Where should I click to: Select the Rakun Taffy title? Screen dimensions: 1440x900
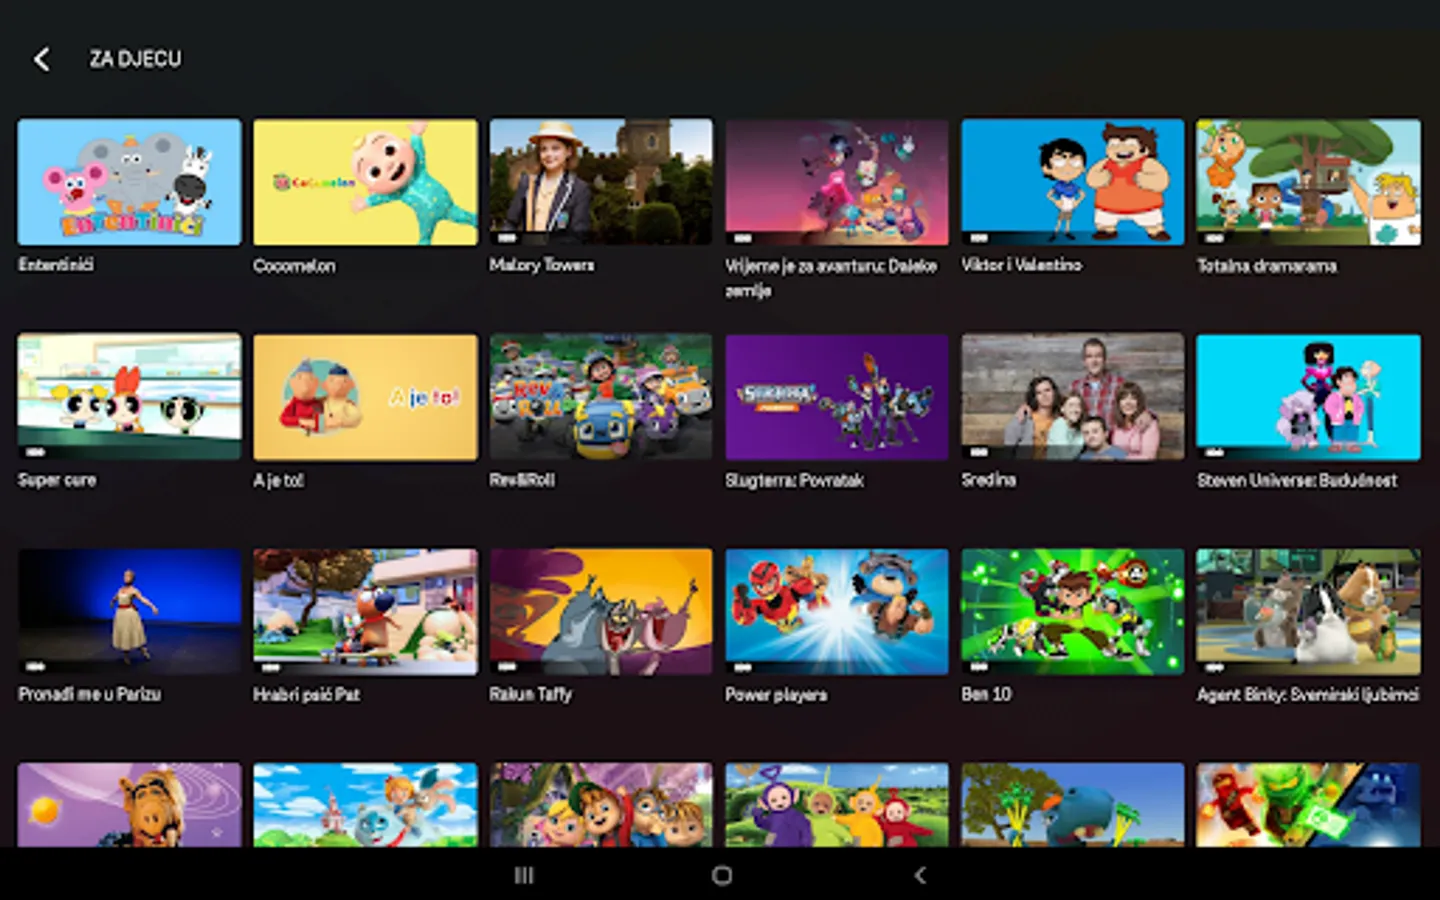(530, 694)
